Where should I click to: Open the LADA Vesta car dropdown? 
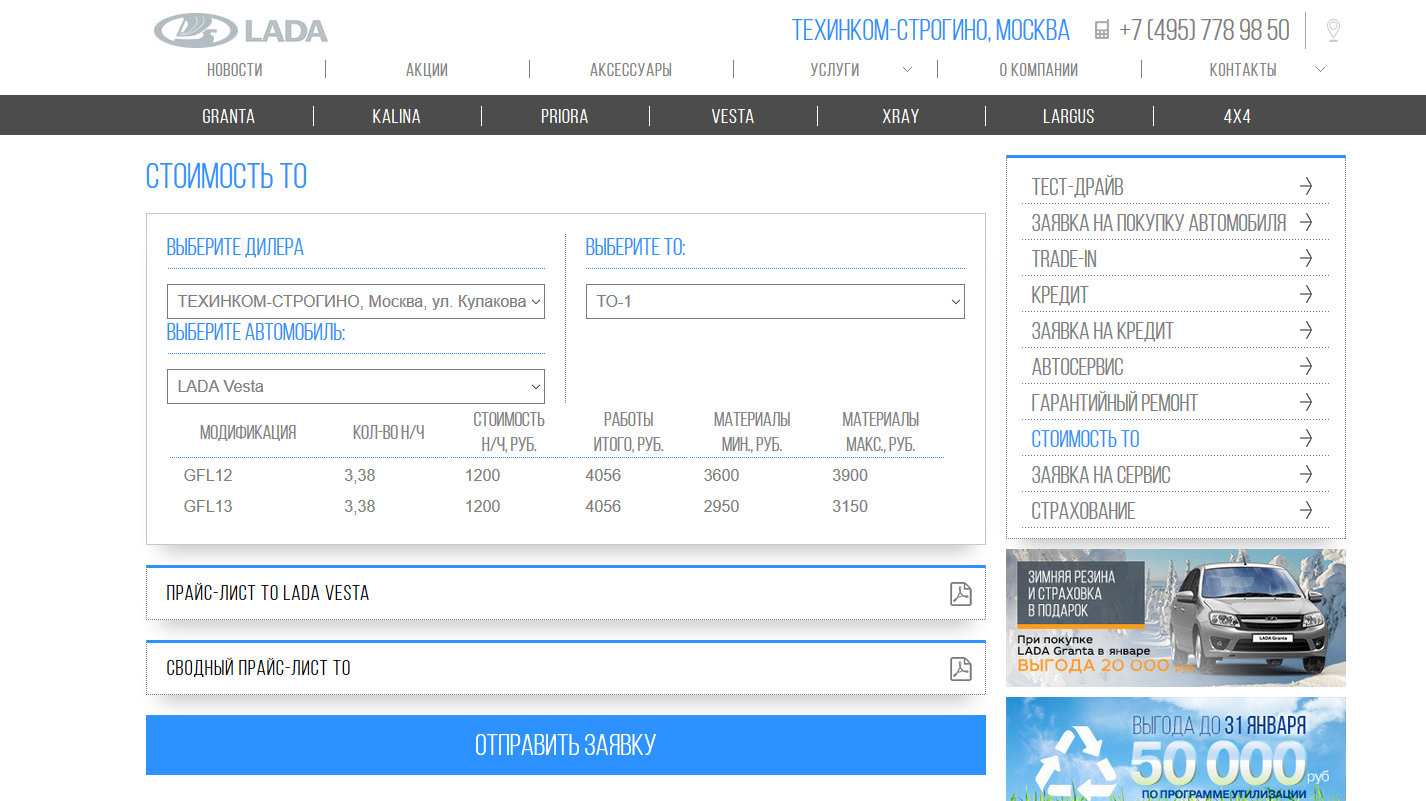click(355, 387)
